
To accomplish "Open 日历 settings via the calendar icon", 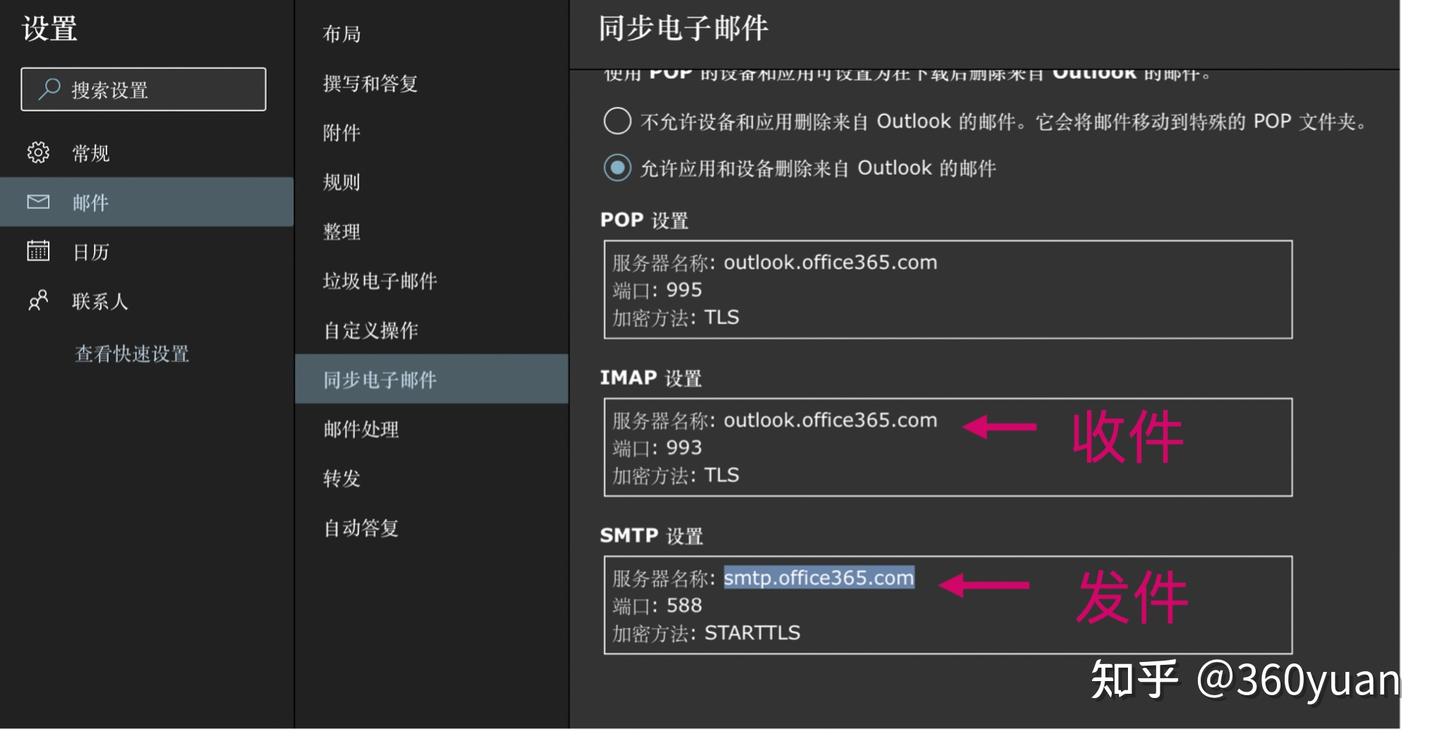I will [37, 251].
